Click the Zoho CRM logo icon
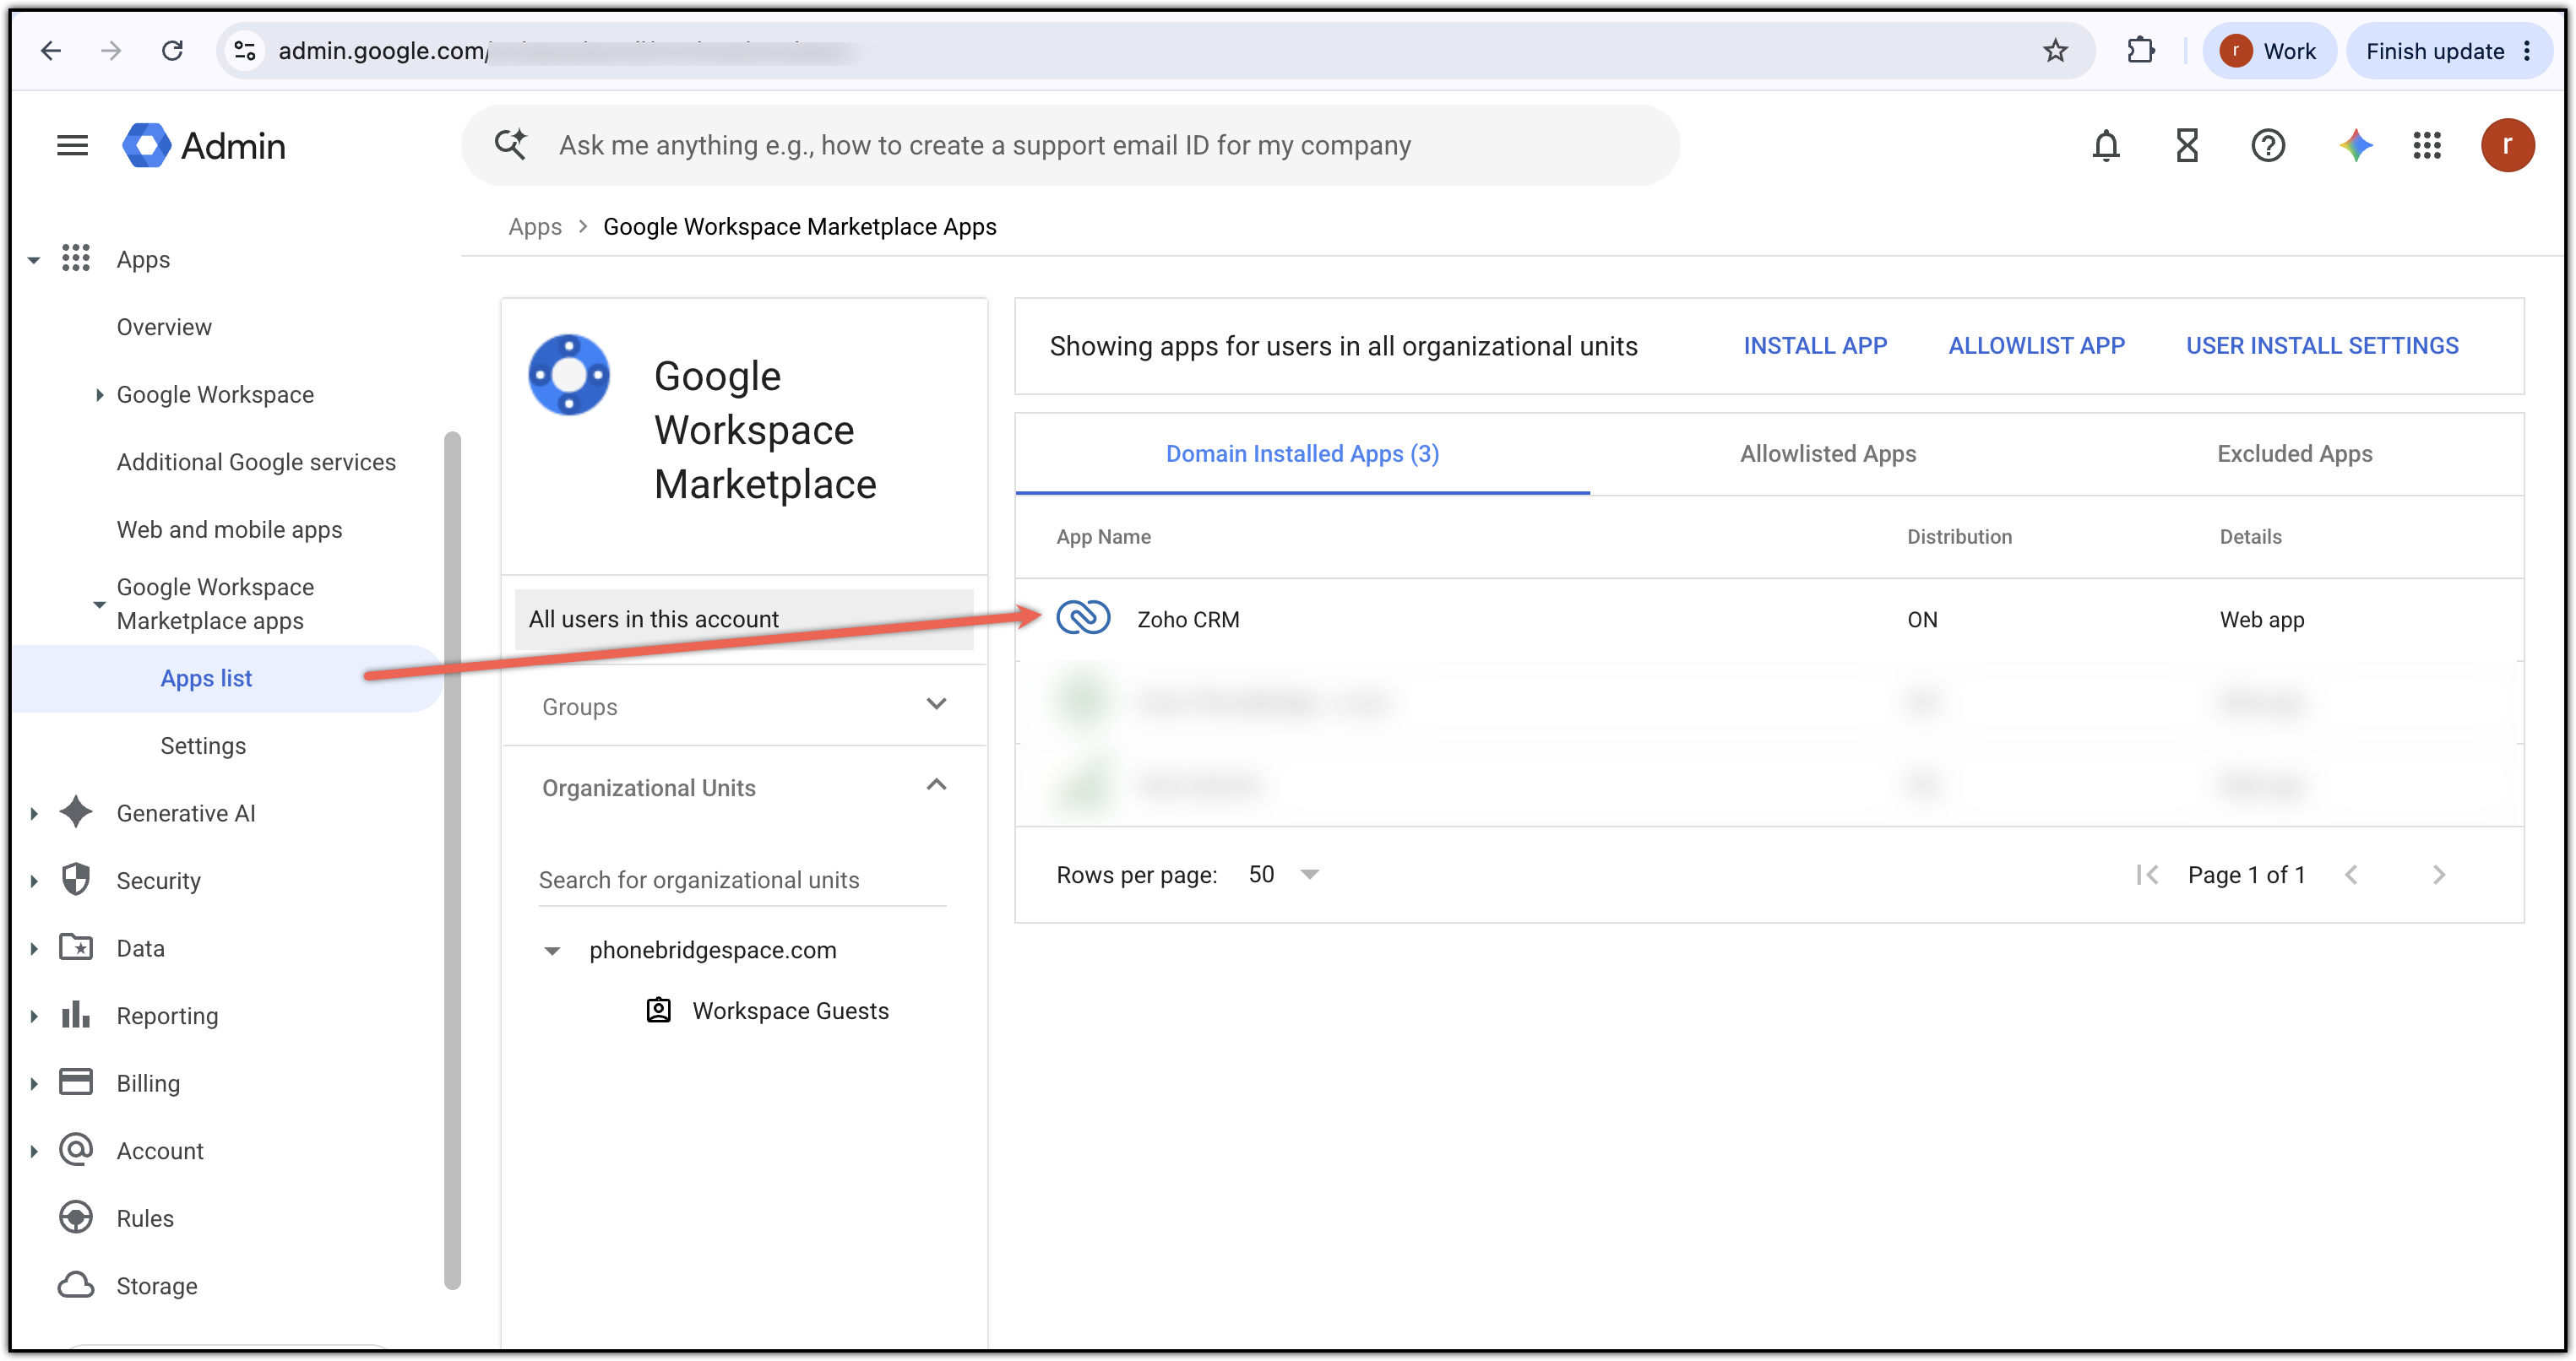The width and height of the screenshot is (2576, 1361). point(1083,618)
